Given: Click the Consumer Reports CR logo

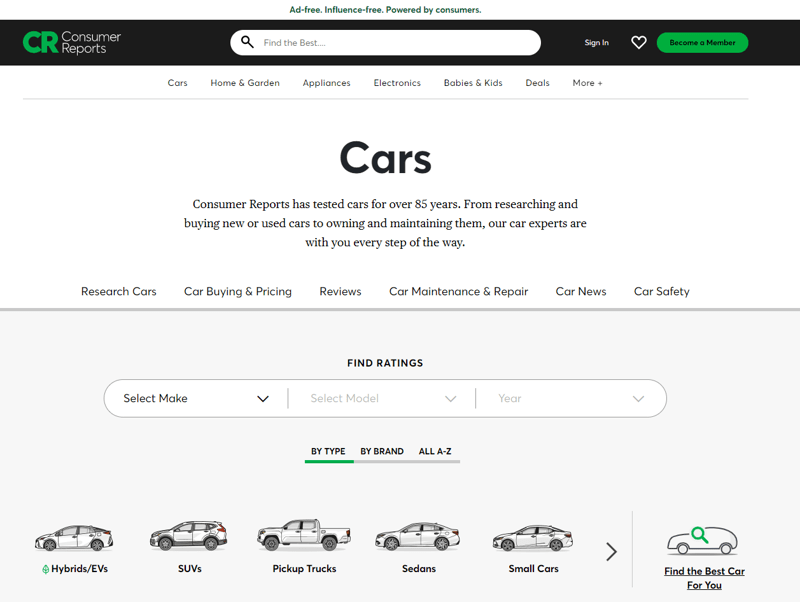Looking at the screenshot, I should pos(72,42).
